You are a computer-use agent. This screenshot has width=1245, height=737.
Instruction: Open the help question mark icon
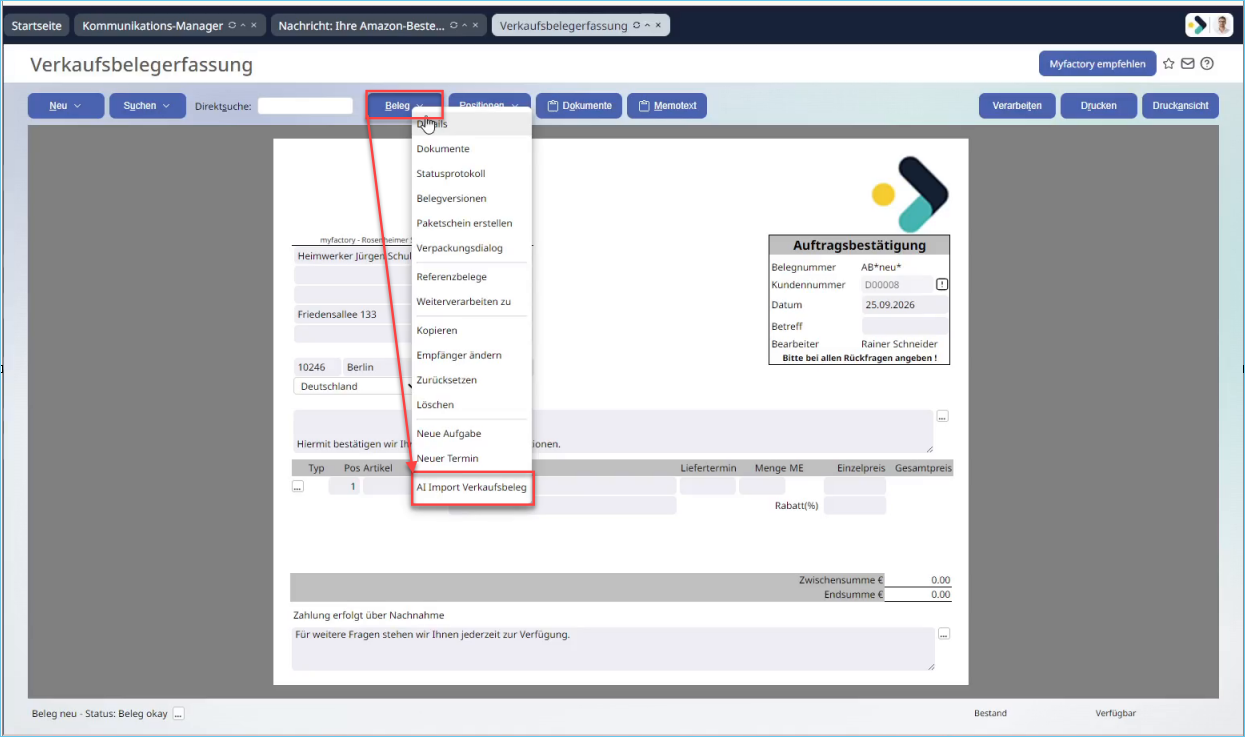tap(1207, 64)
